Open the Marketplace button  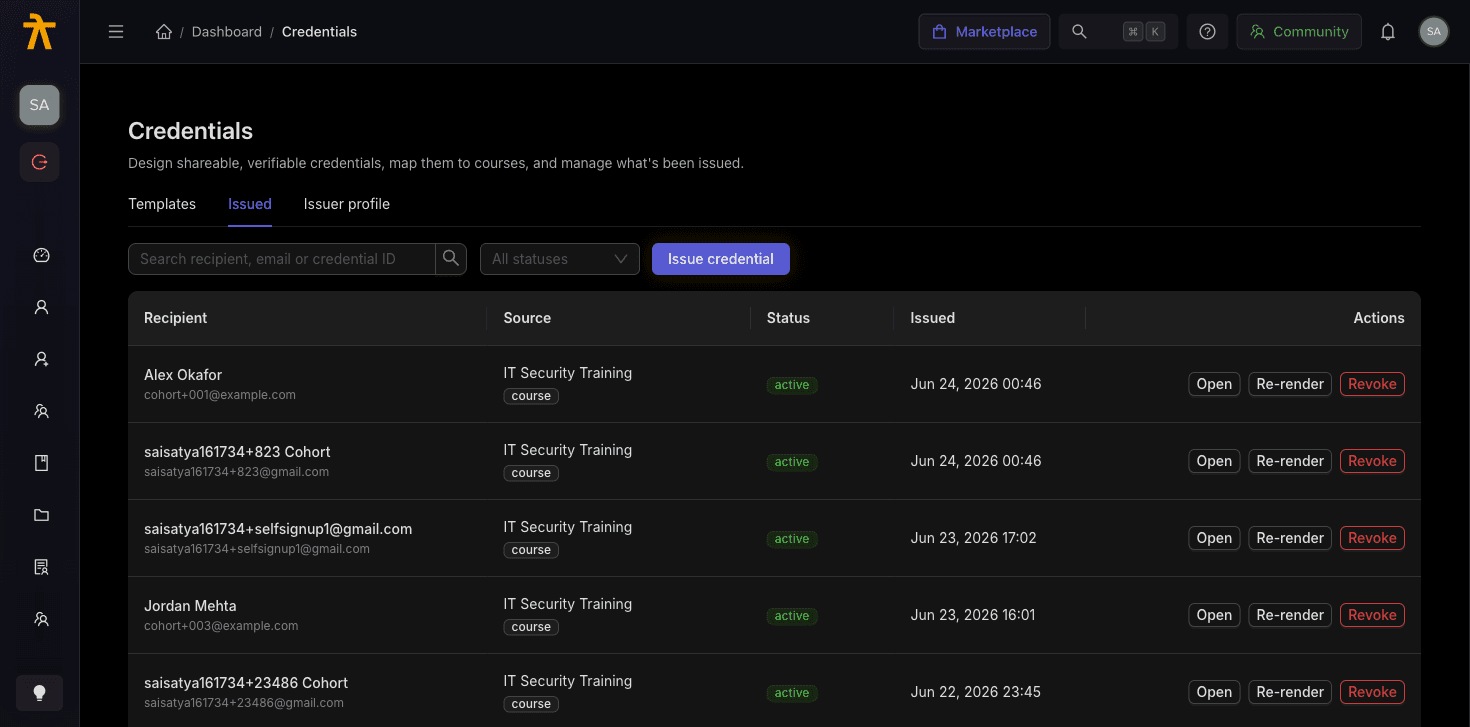(x=985, y=32)
